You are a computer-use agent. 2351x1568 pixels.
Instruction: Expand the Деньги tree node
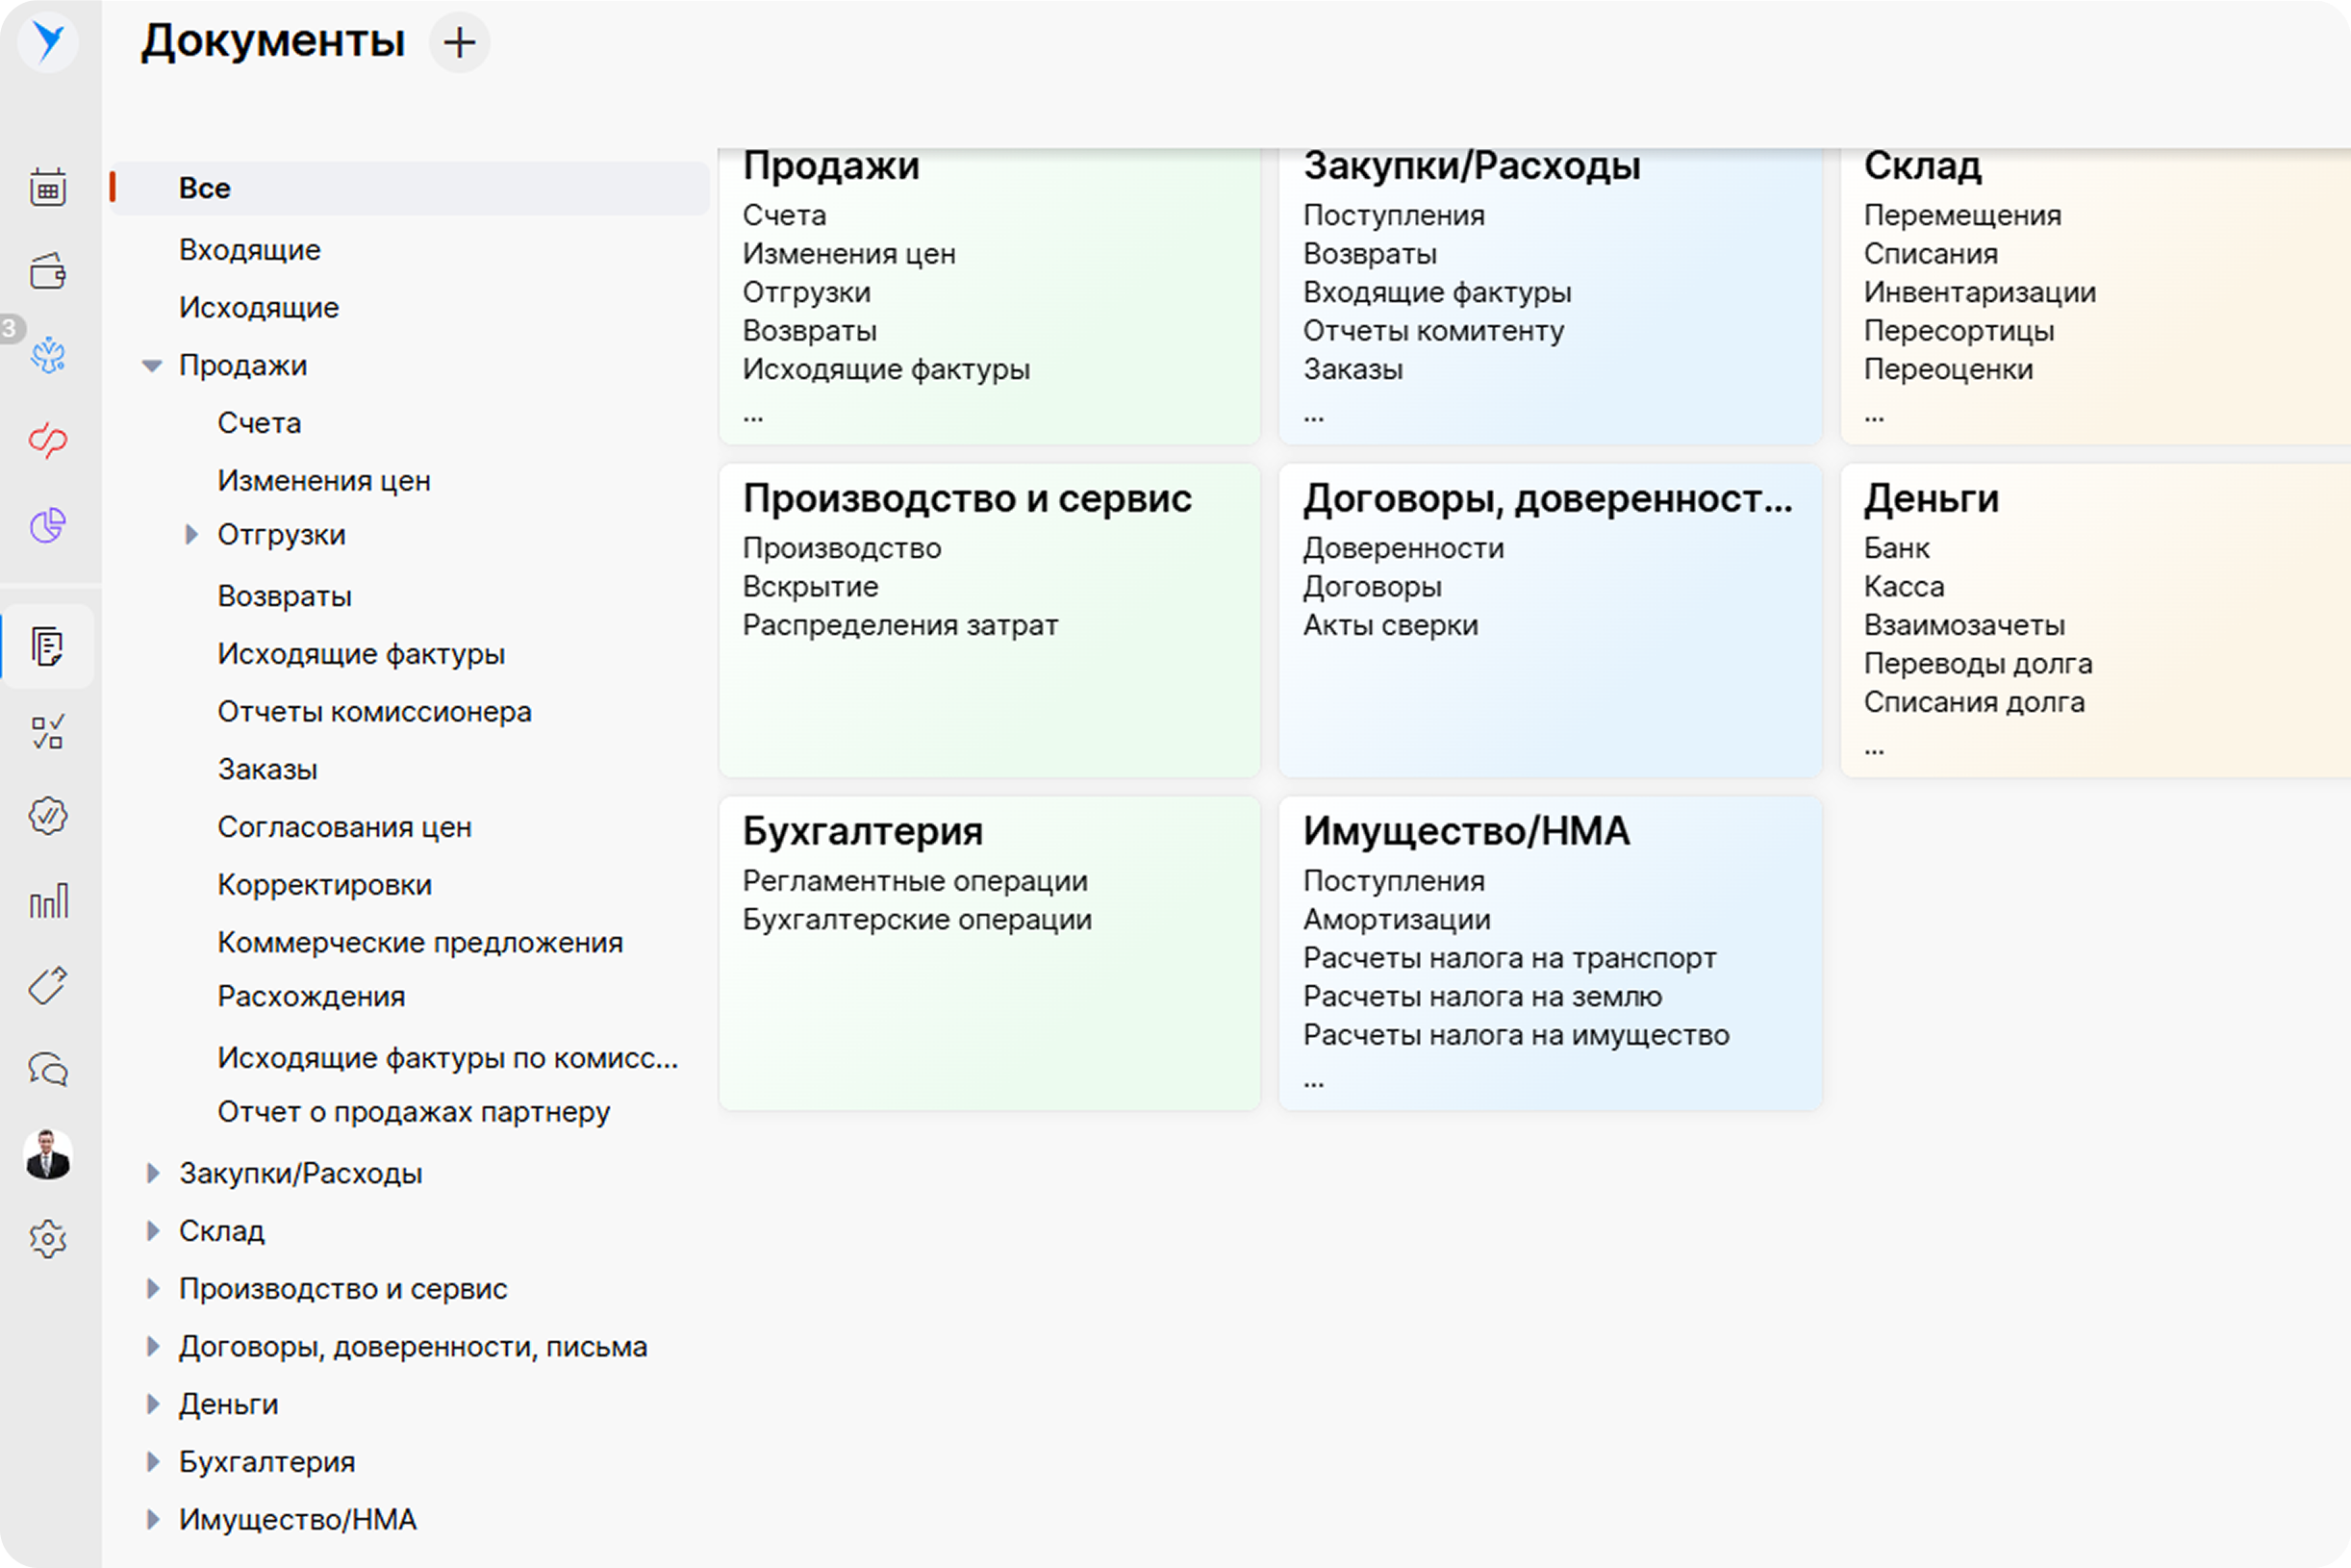(x=152, y=1404)
